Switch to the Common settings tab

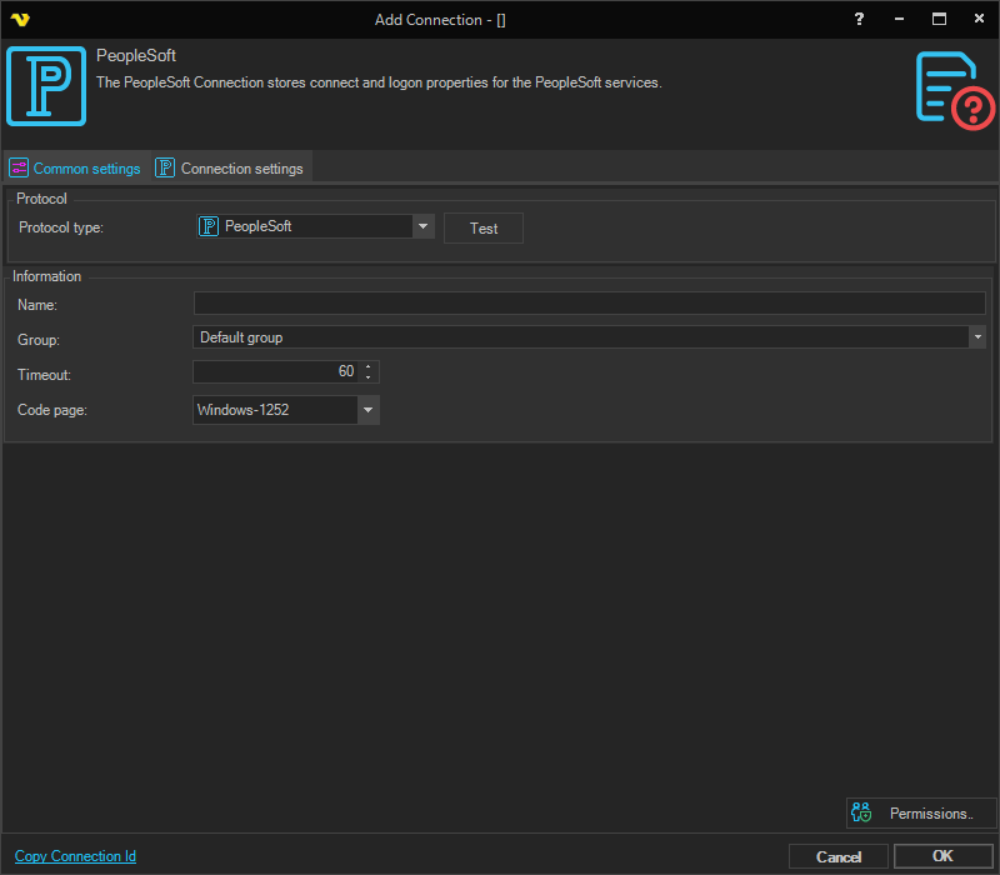click(76, 168)
